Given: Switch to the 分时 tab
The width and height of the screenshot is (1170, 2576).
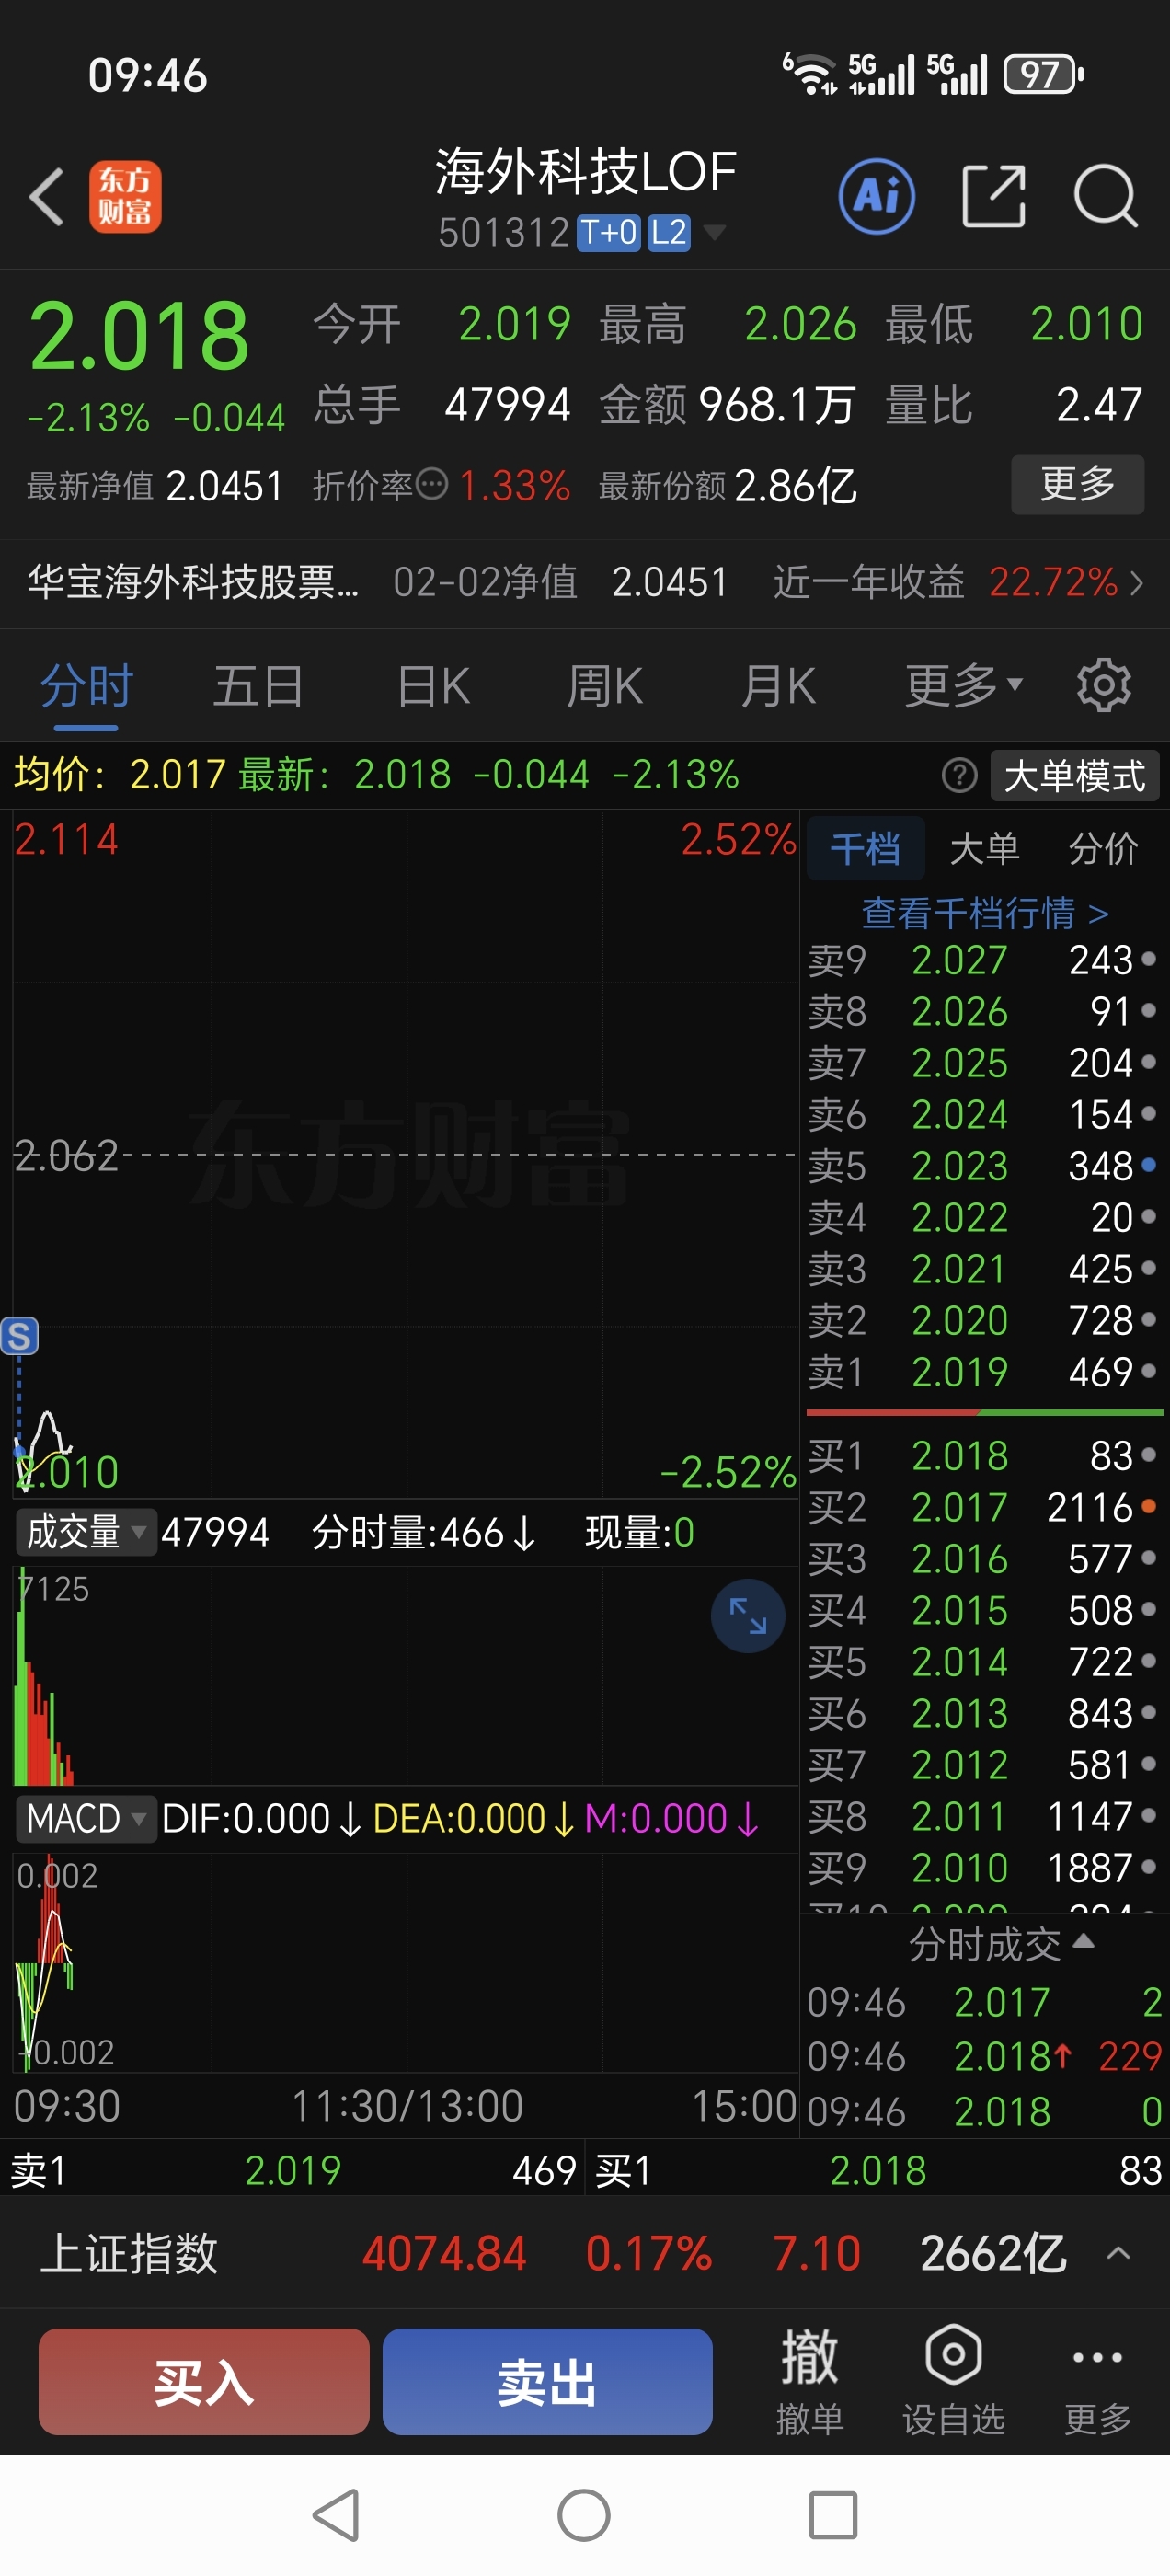Looking at the screenshot, I should [87, 686].
